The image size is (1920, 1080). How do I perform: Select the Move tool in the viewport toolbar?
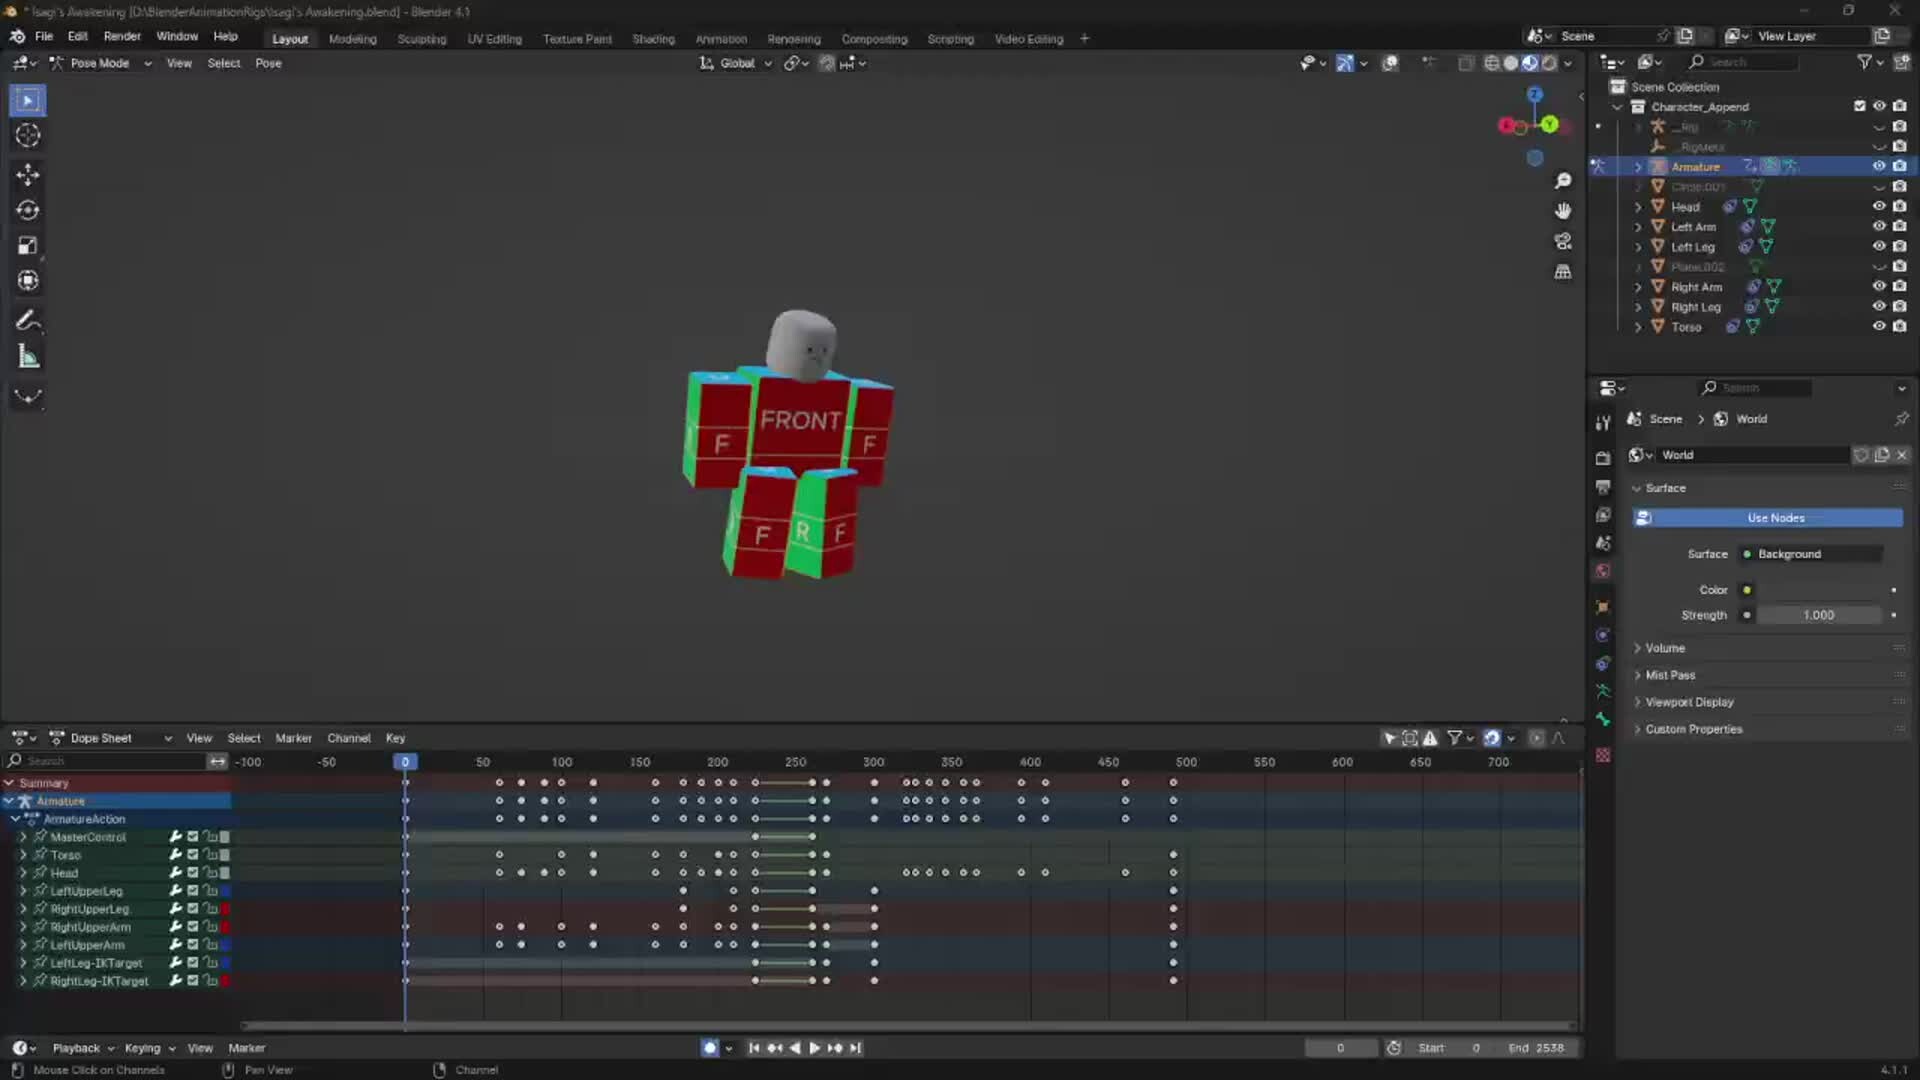[x=27, y=174]
